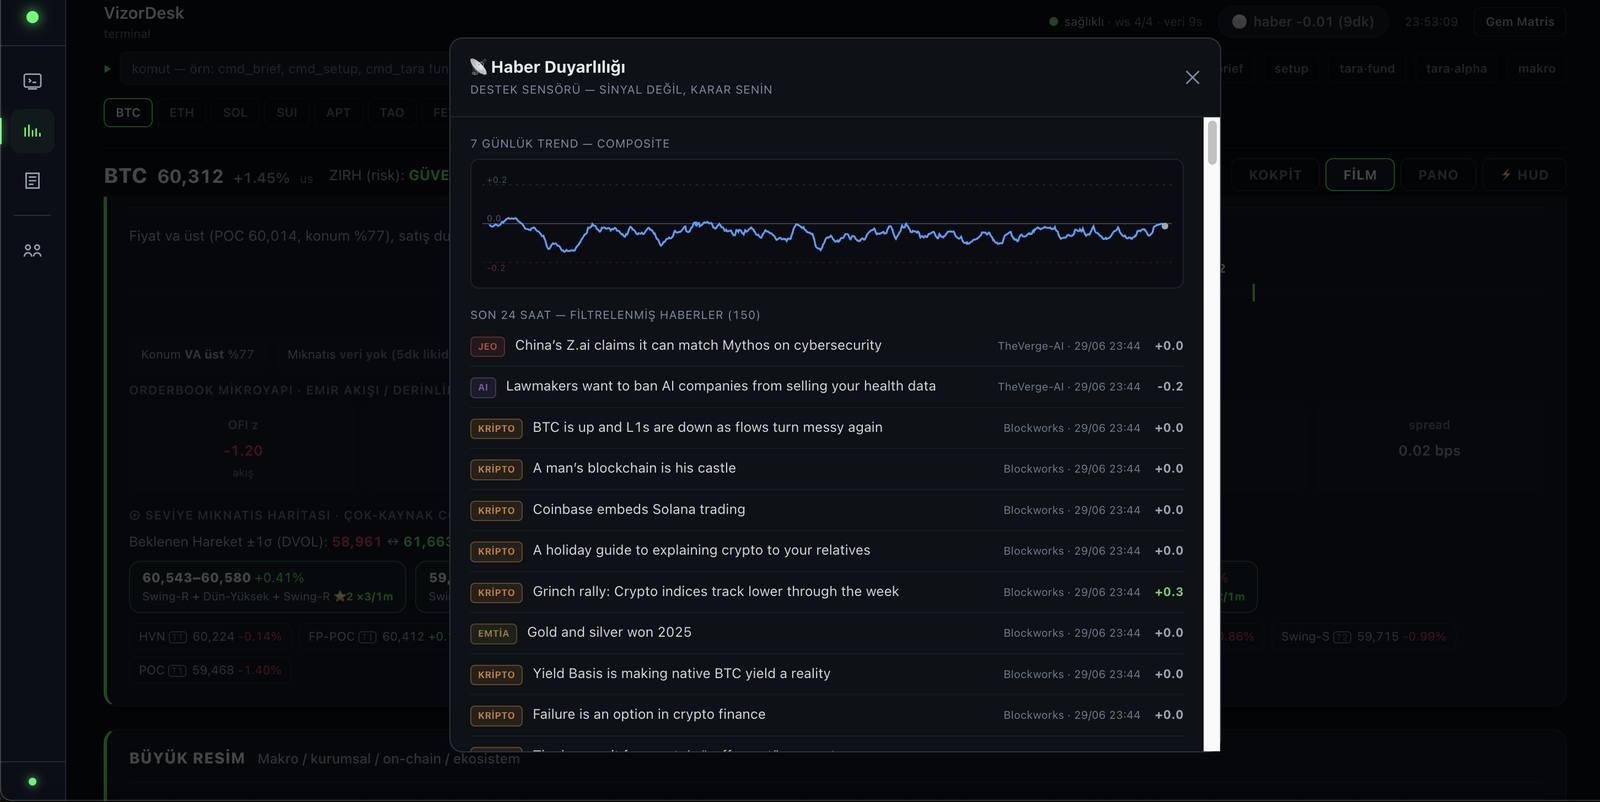1600x802 pixels.
Task: Run the tara-alpha quick command
Action: (1456, 69)
